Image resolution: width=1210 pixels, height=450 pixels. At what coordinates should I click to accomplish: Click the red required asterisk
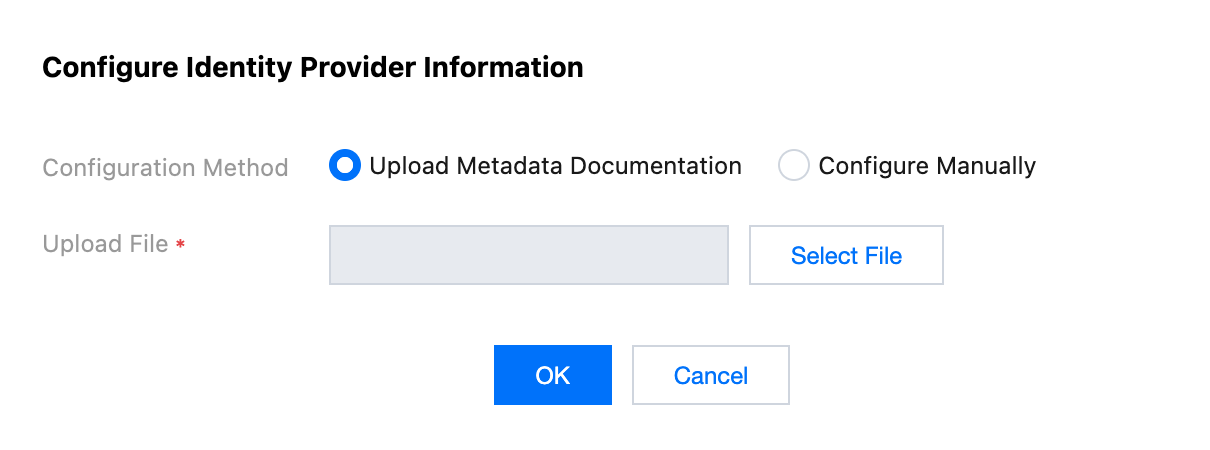click(181, 245)
